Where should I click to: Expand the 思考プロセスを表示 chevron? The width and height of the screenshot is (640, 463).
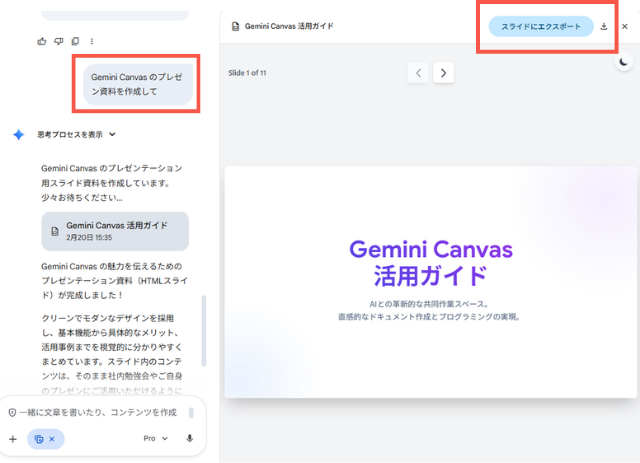(x=112, y=134)
